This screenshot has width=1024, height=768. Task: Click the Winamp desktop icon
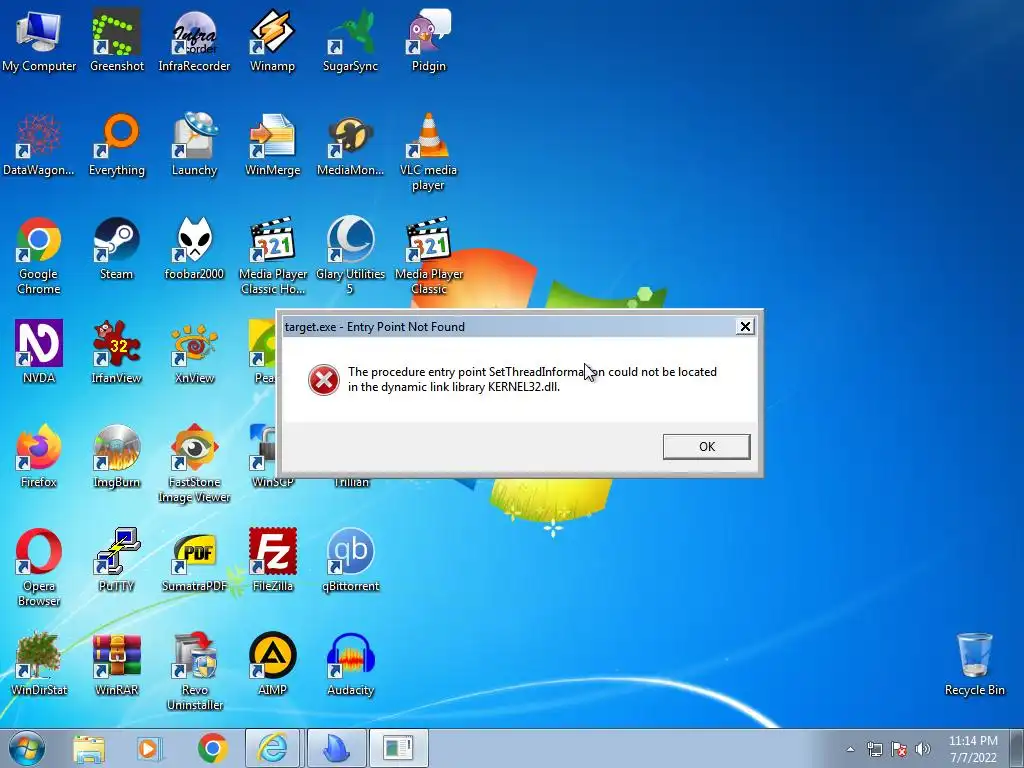pyautogui.click(x=272, y=40)
